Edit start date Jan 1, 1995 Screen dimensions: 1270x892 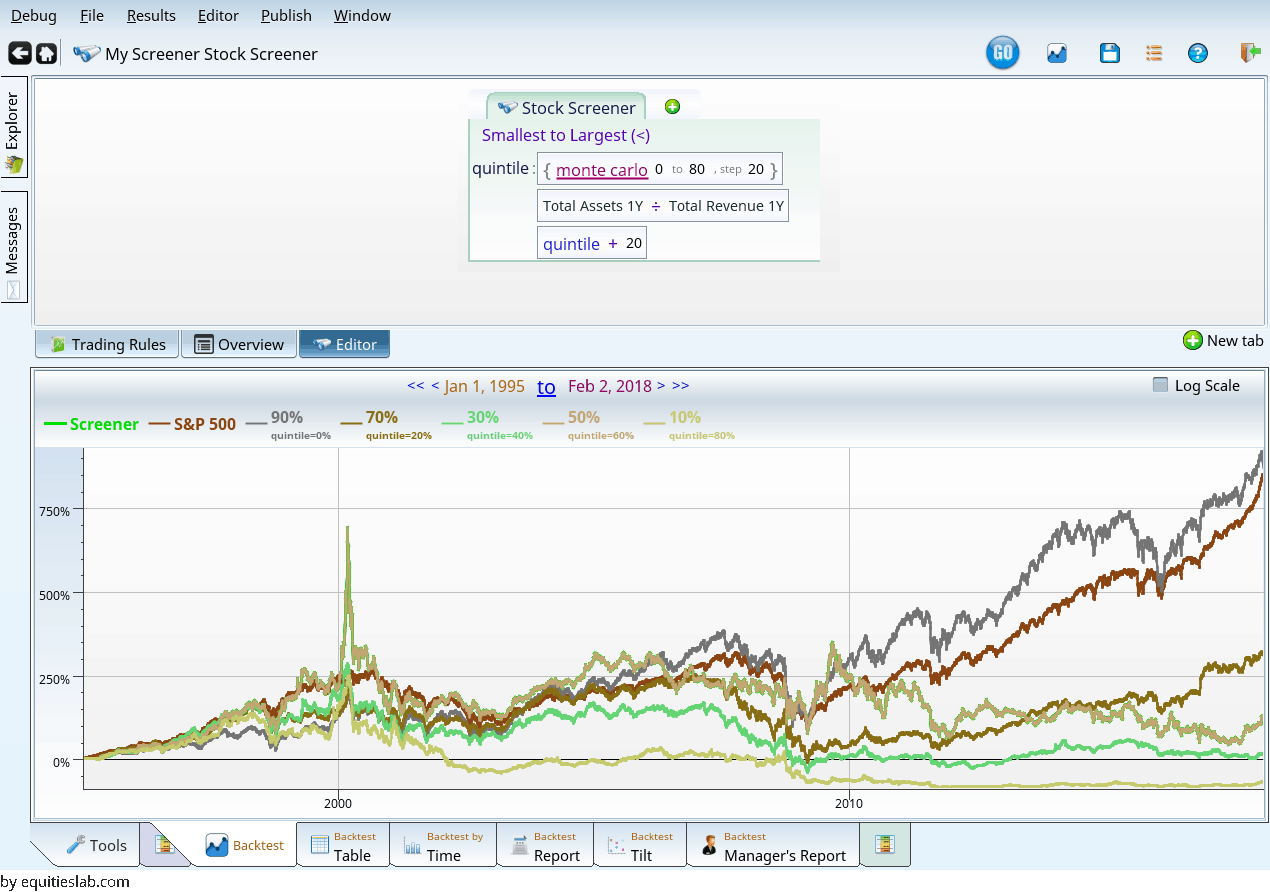pyautogui.click(x=485, y=386)
